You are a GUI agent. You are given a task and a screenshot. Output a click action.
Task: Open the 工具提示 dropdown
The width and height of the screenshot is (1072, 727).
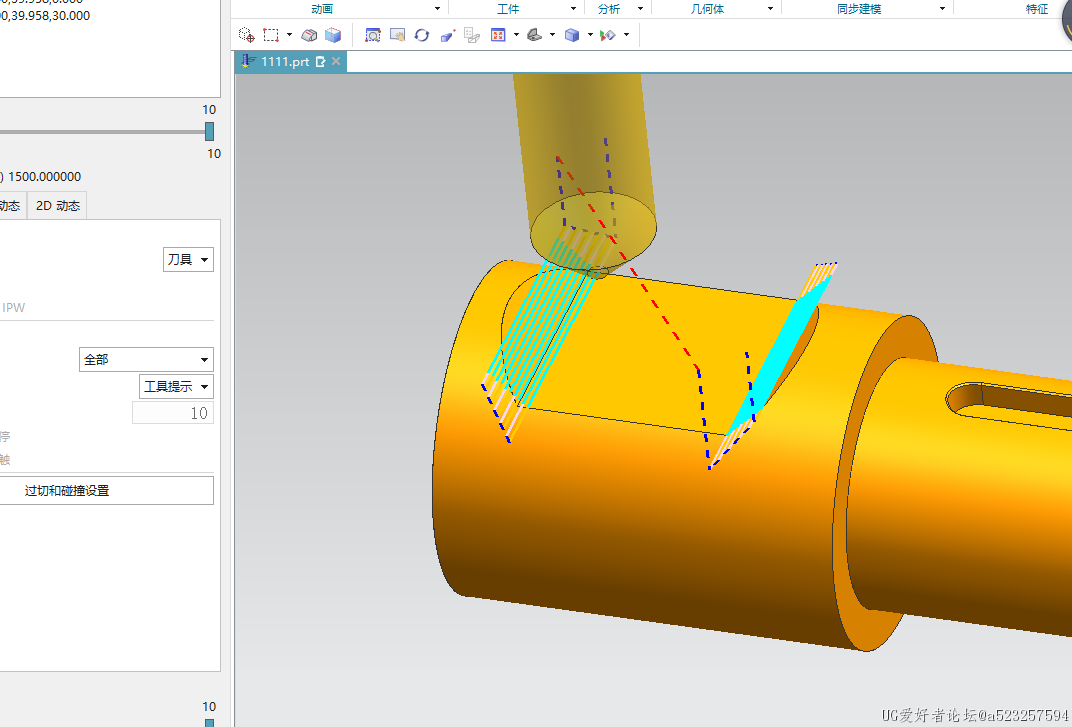(176, 387)
